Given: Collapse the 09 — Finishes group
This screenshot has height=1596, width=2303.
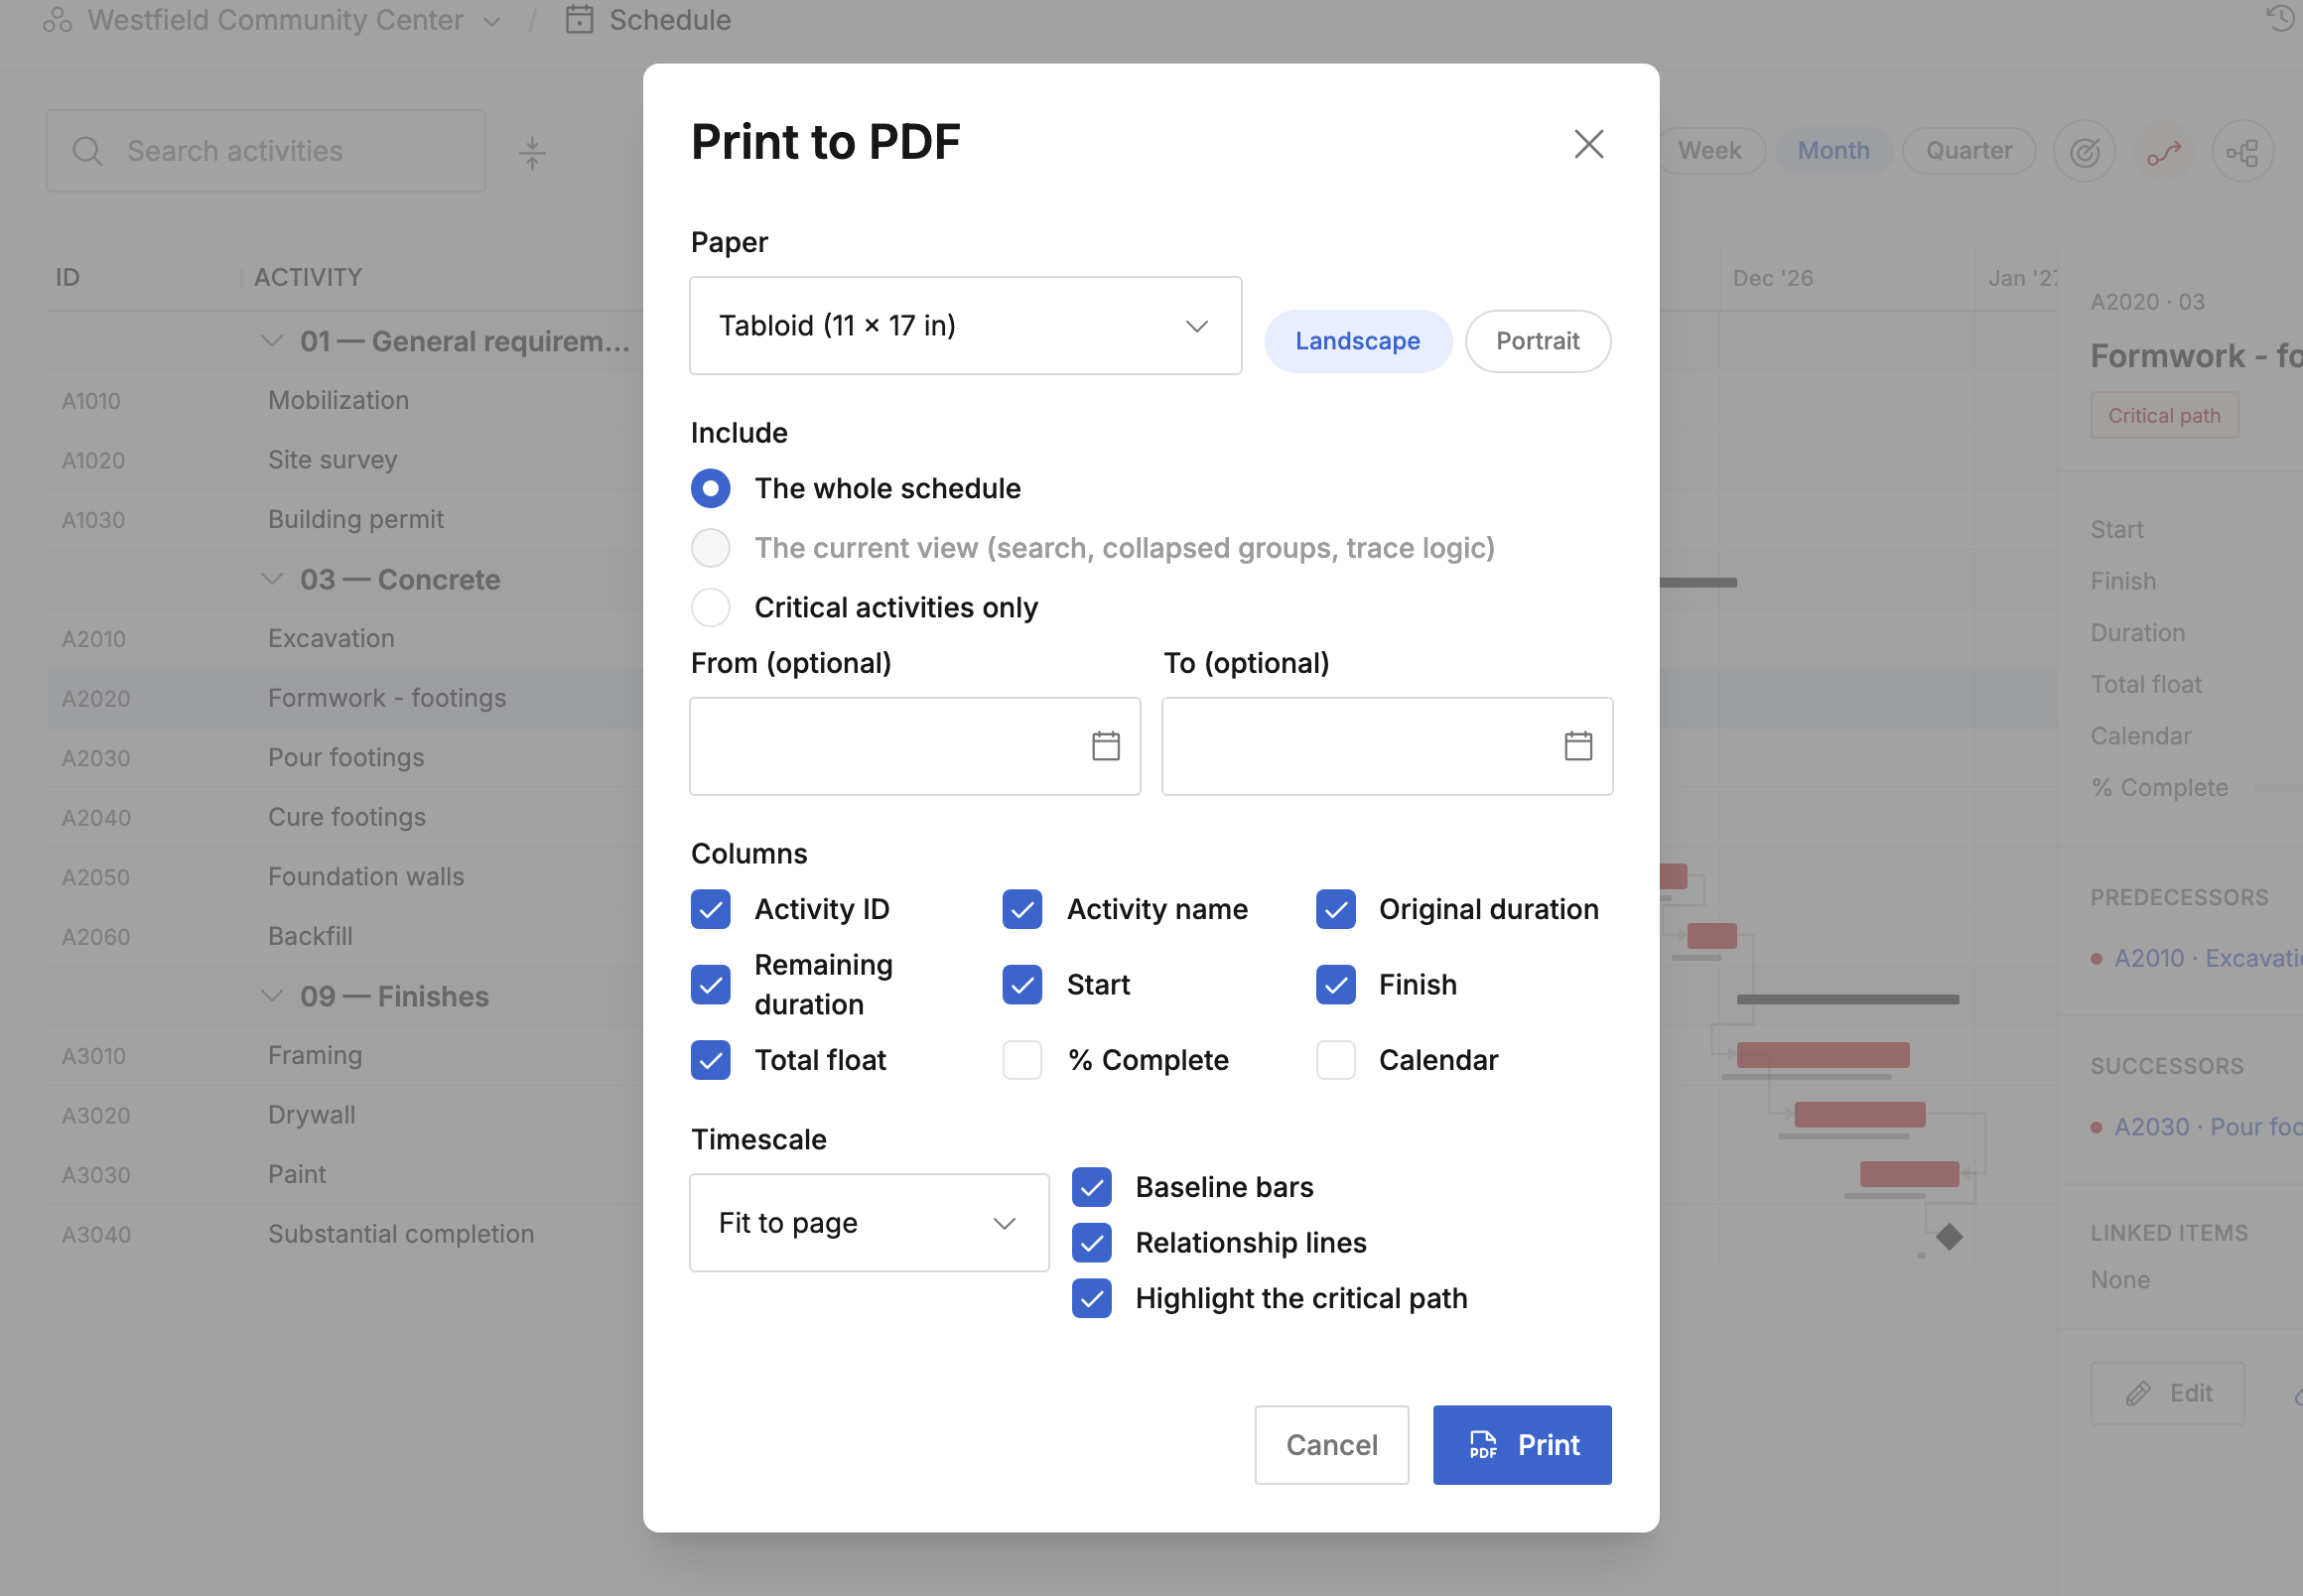Looking at the screenshot, I should point(271,996).
